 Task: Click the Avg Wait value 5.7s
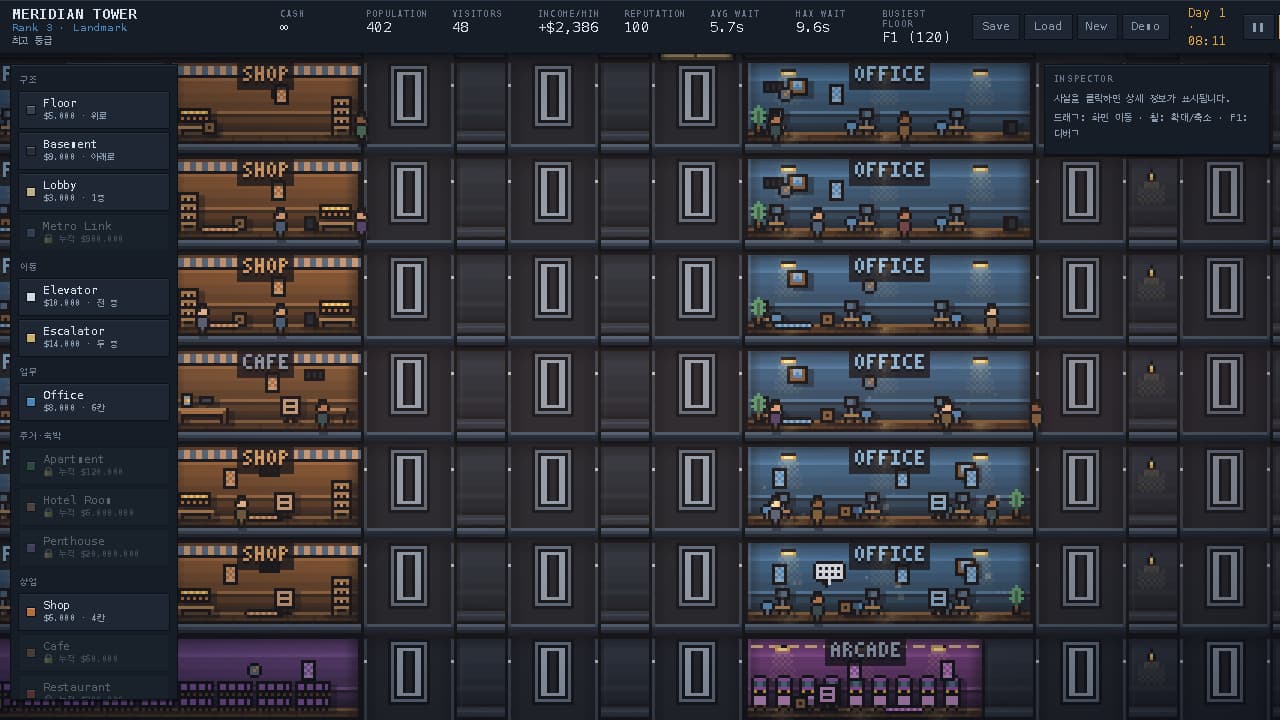tap(727, 28)
